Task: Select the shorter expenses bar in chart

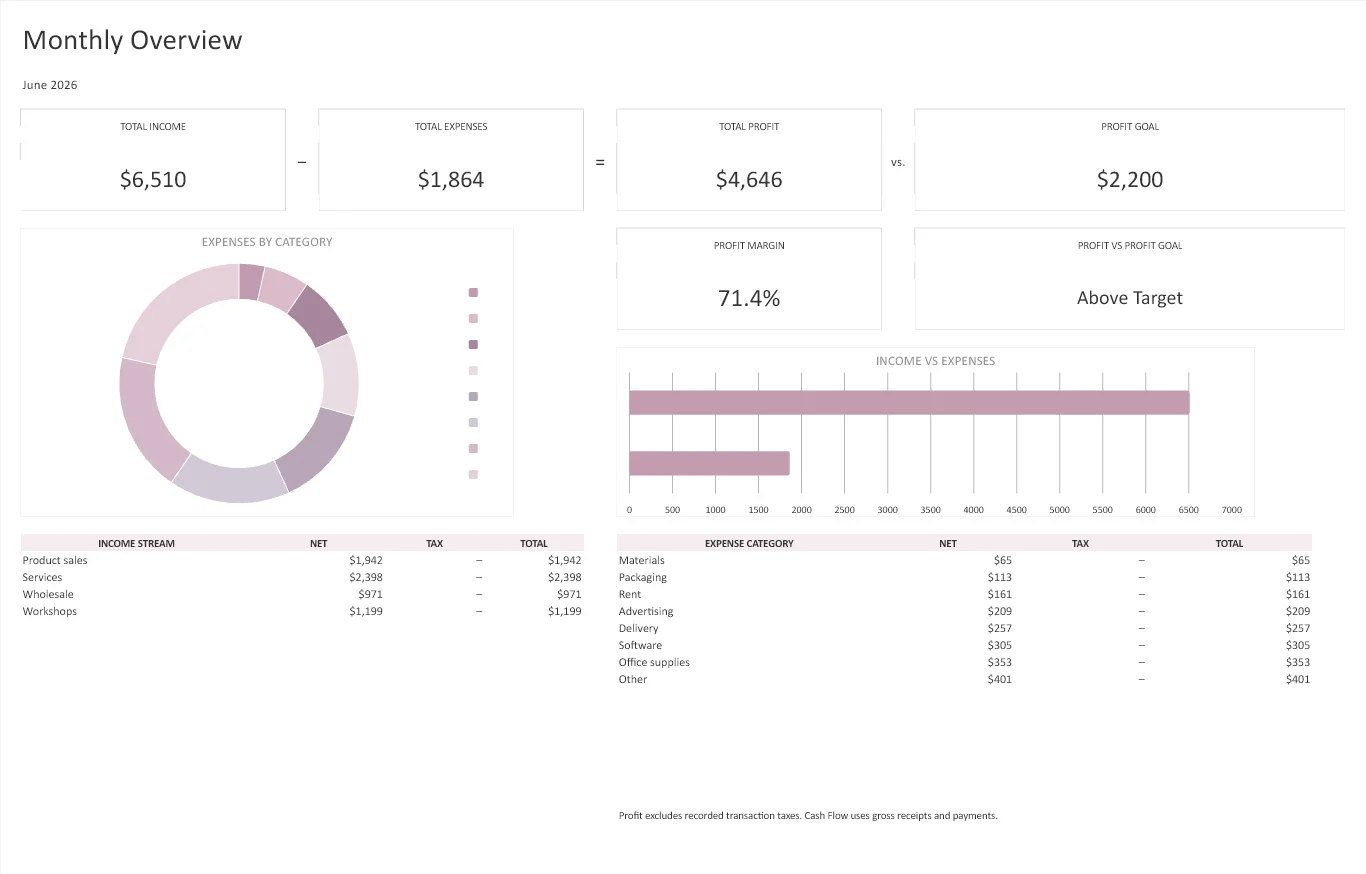Action: (x=709, y=463)
